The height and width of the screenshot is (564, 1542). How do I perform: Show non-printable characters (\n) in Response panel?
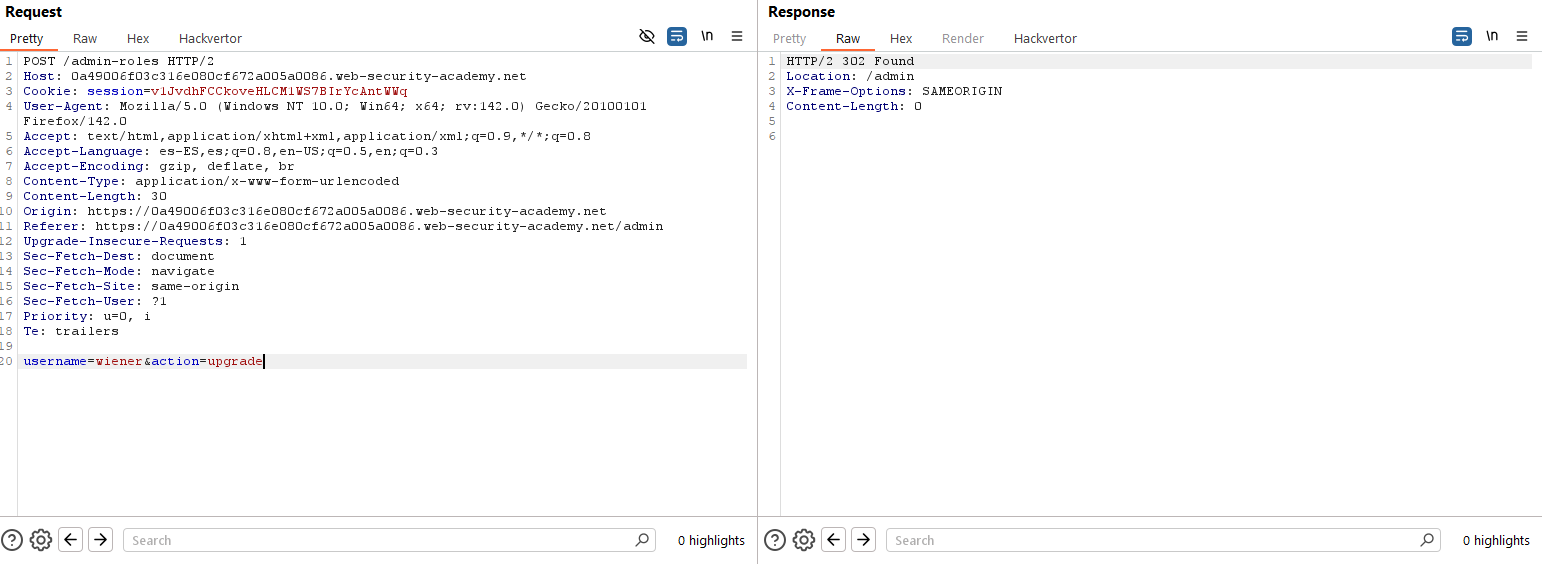coord(1492,36)
